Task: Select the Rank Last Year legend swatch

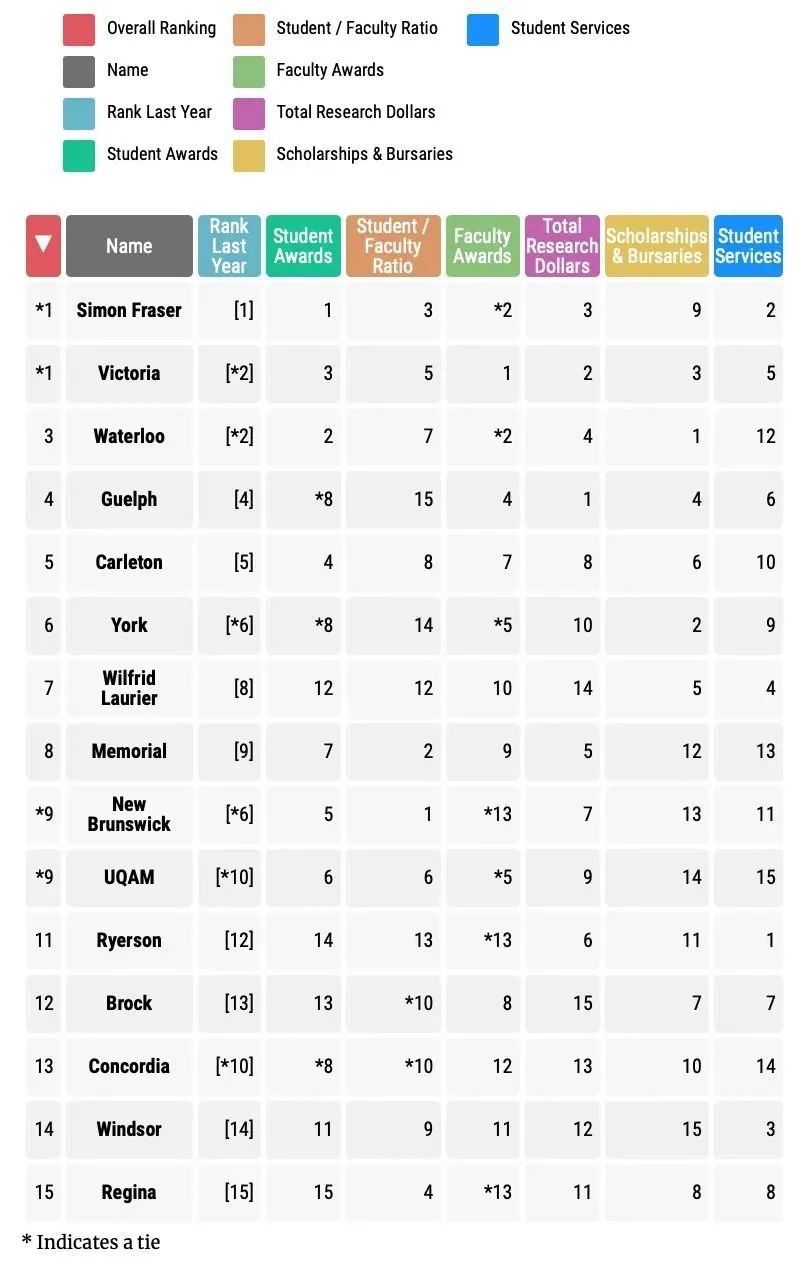Action: pos(79,114)
